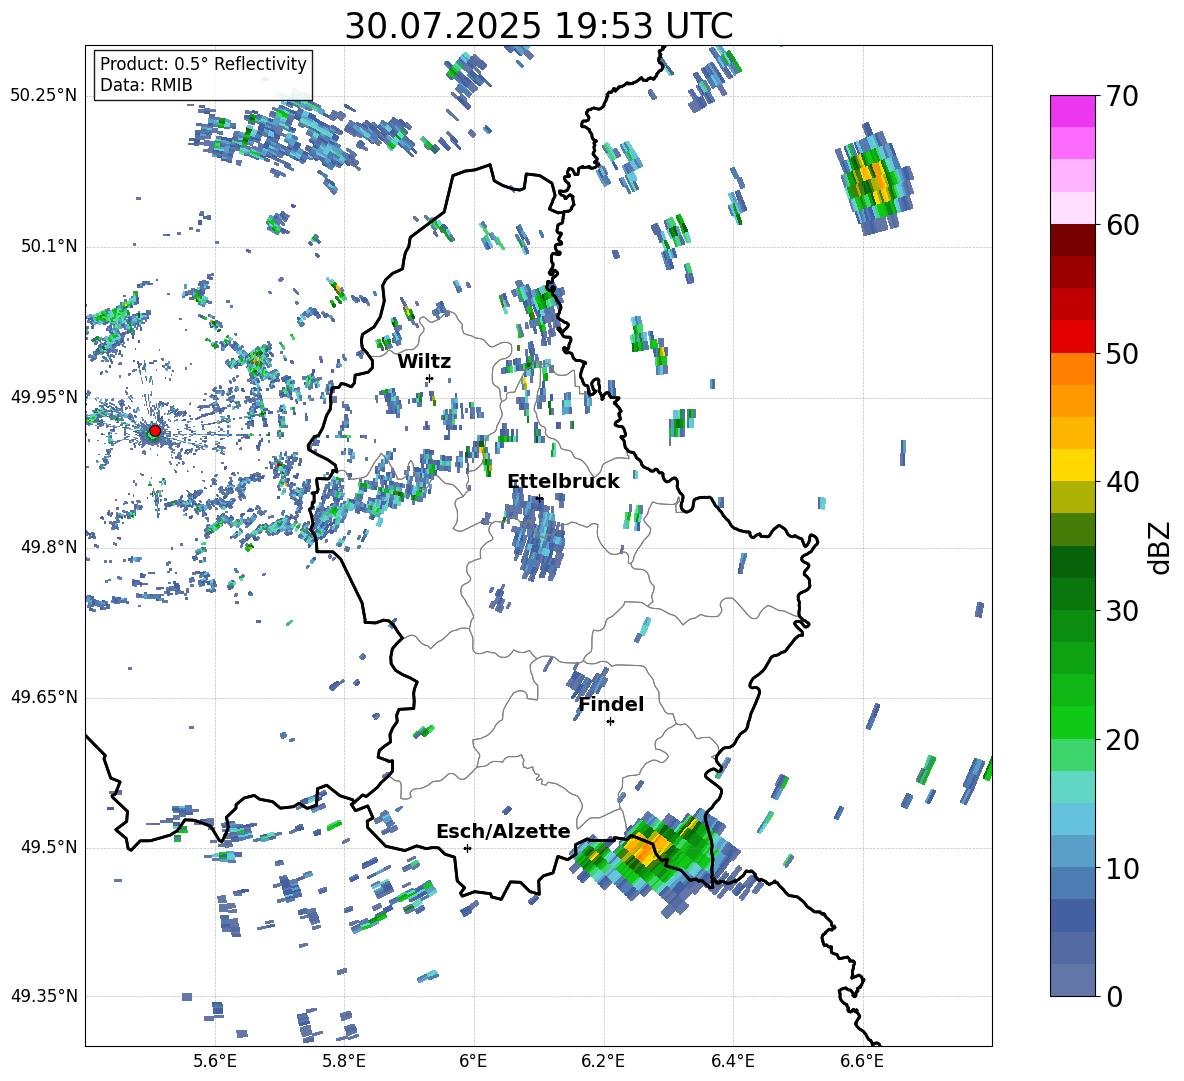This screenshot has height=1081, width=1184.
Task: Click the Esch/Alzette station cross marker
Action: tap(467, 848)
